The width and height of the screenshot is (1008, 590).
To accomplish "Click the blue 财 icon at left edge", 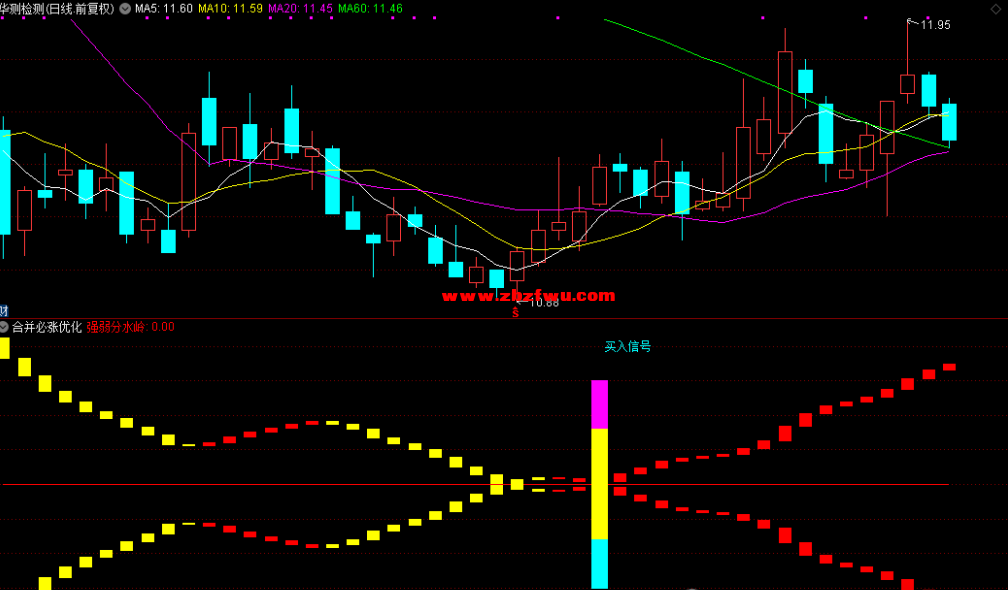I will 3,311.
